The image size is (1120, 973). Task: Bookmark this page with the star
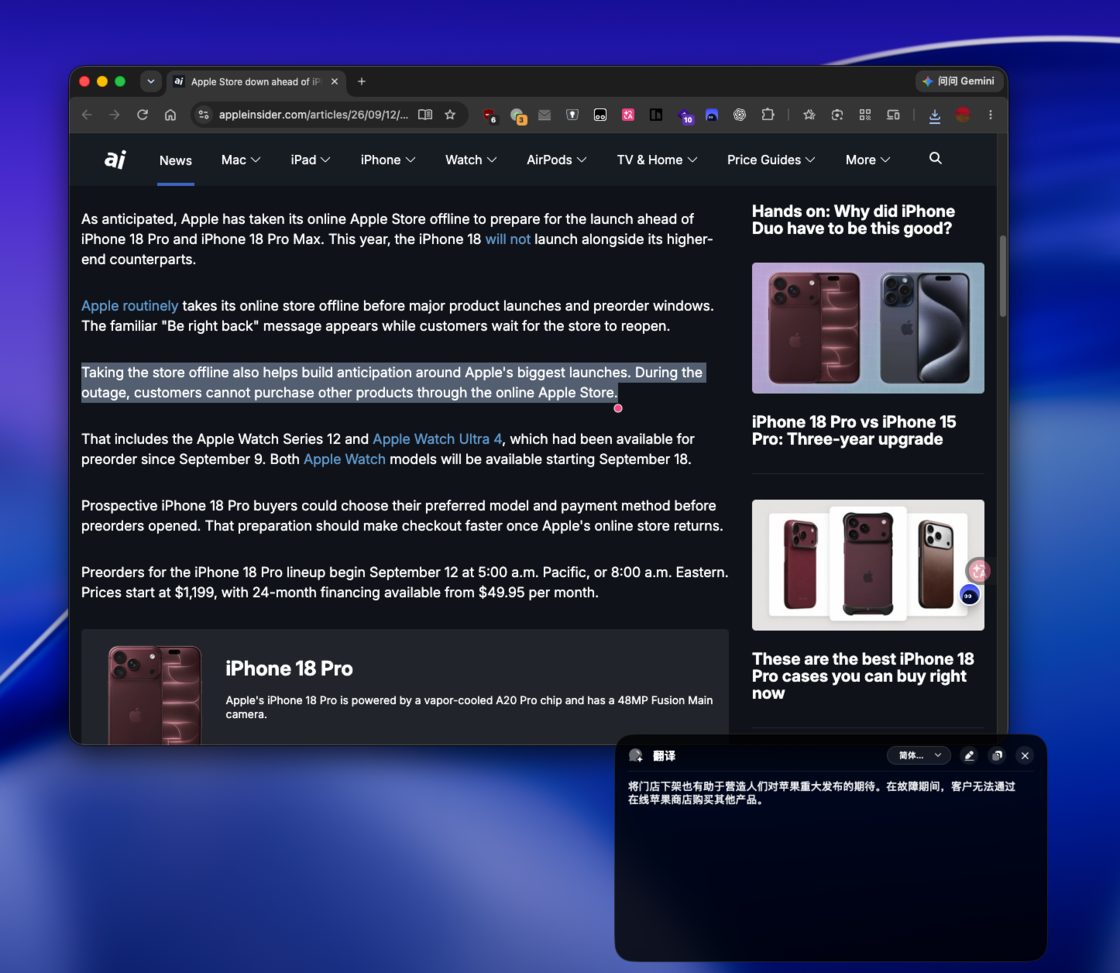[450, 114]
